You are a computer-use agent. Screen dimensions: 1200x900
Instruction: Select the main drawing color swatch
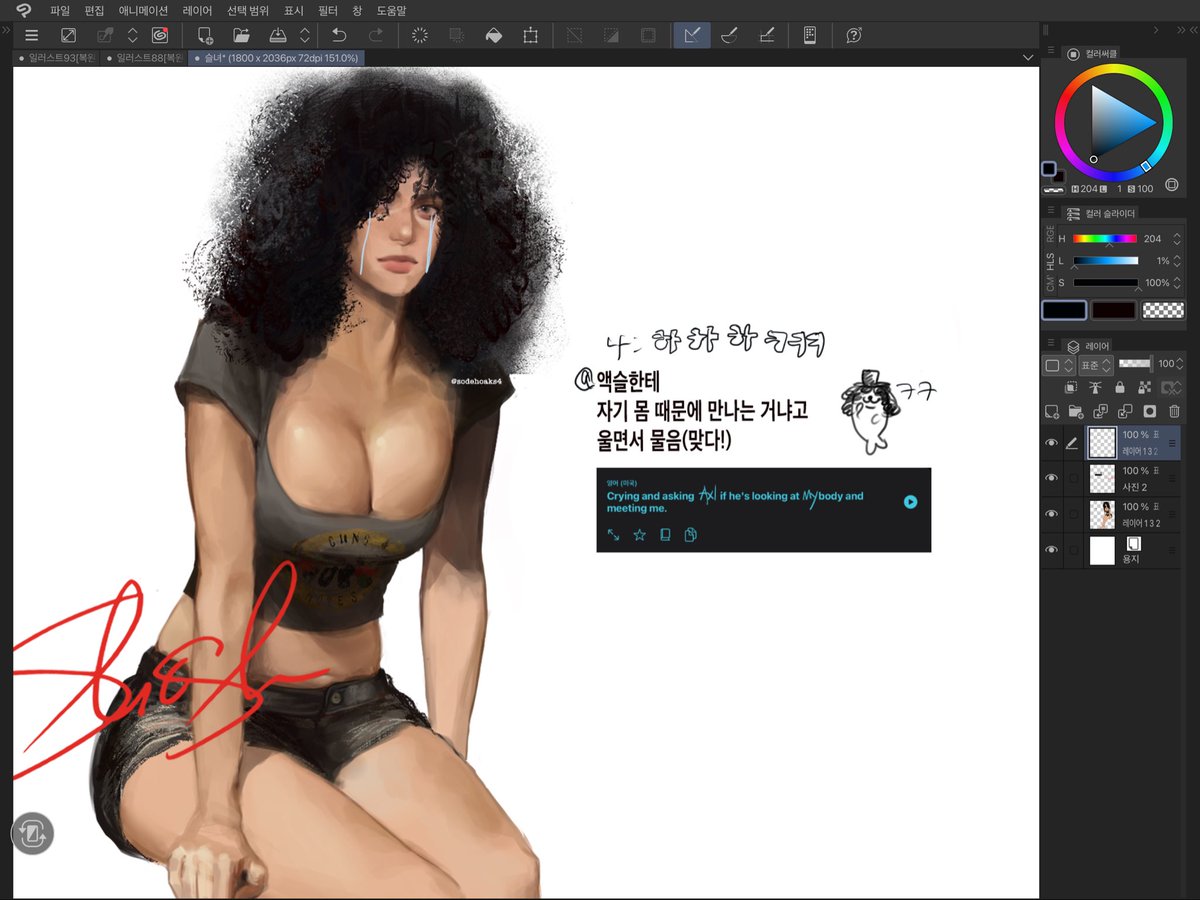(1064, 310)
